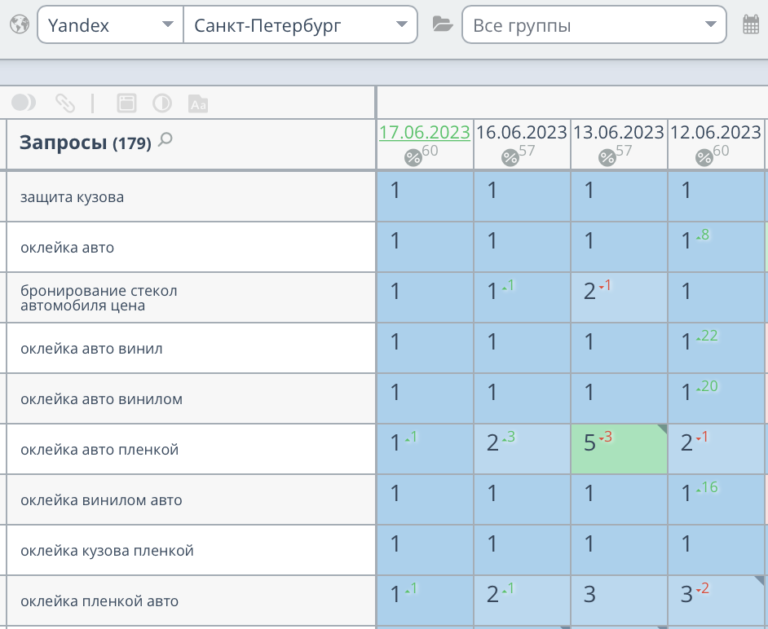Toggle the switch icon in the toolbar
Image resolution: width=768 pixels, height=629 pixels.
[x=24, y=102]
